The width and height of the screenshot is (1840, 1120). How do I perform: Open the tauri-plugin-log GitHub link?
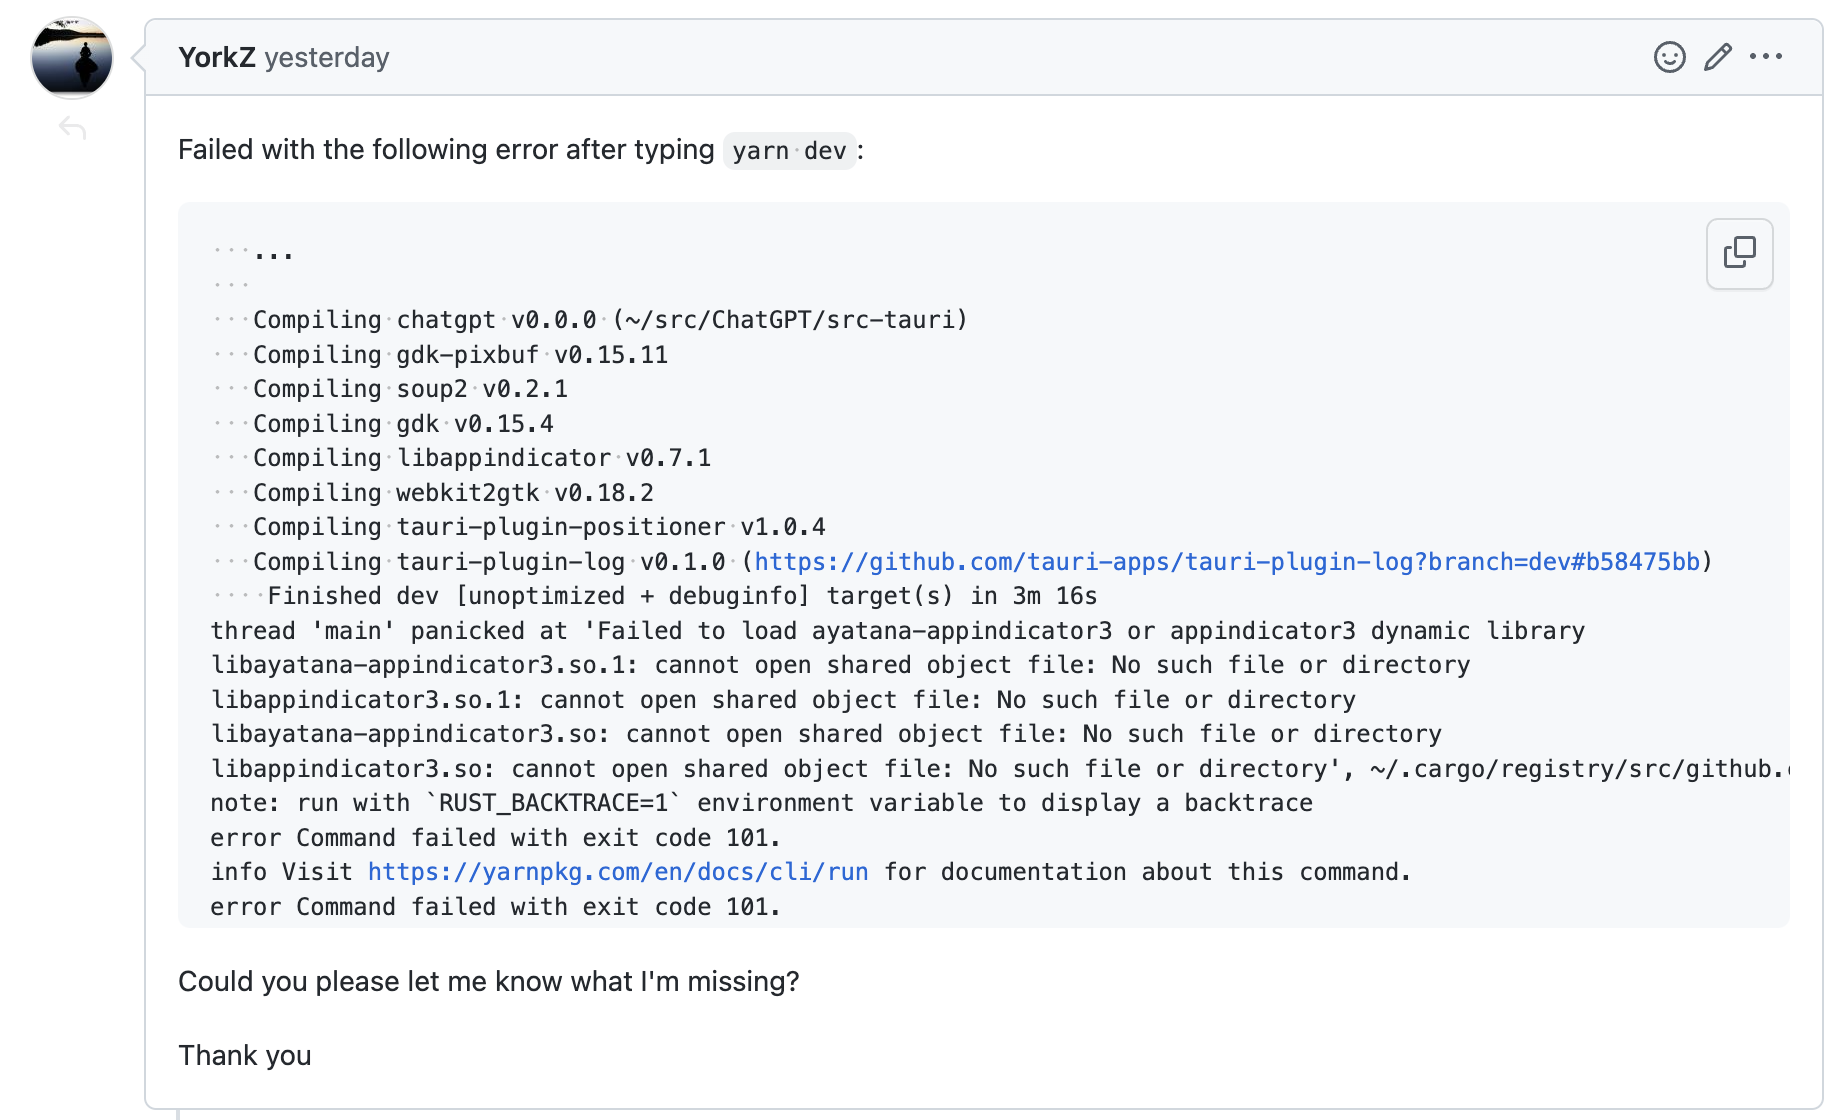tap(1227, 562)
